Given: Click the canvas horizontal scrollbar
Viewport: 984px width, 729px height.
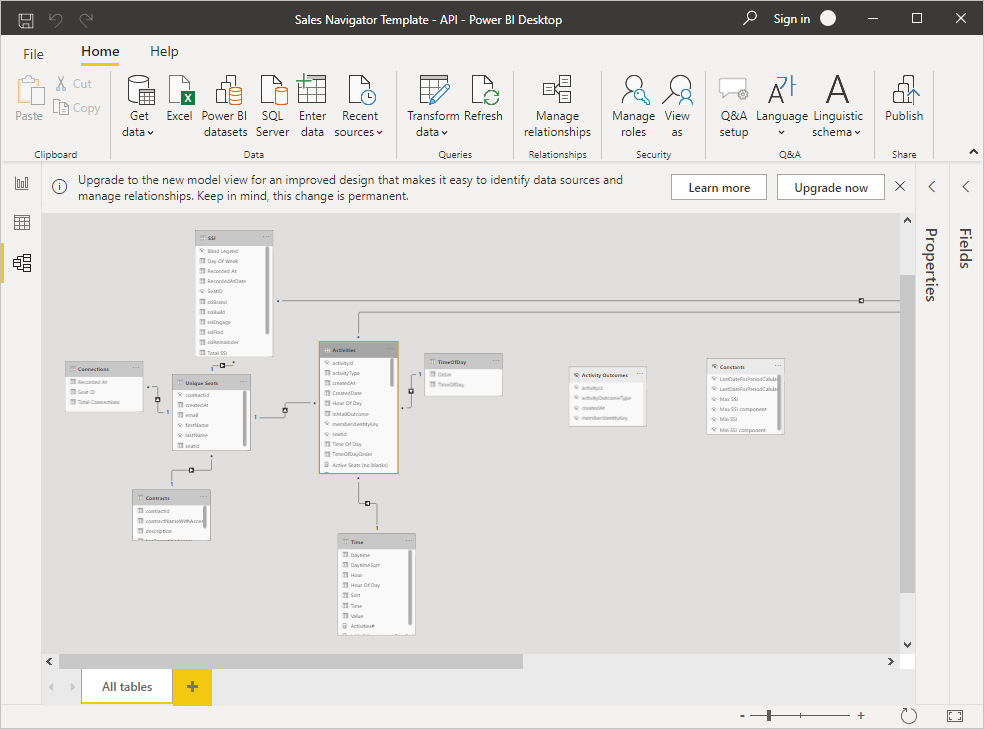Looking at the screenshot, I should pyautogui.click(x=291, y=661).
